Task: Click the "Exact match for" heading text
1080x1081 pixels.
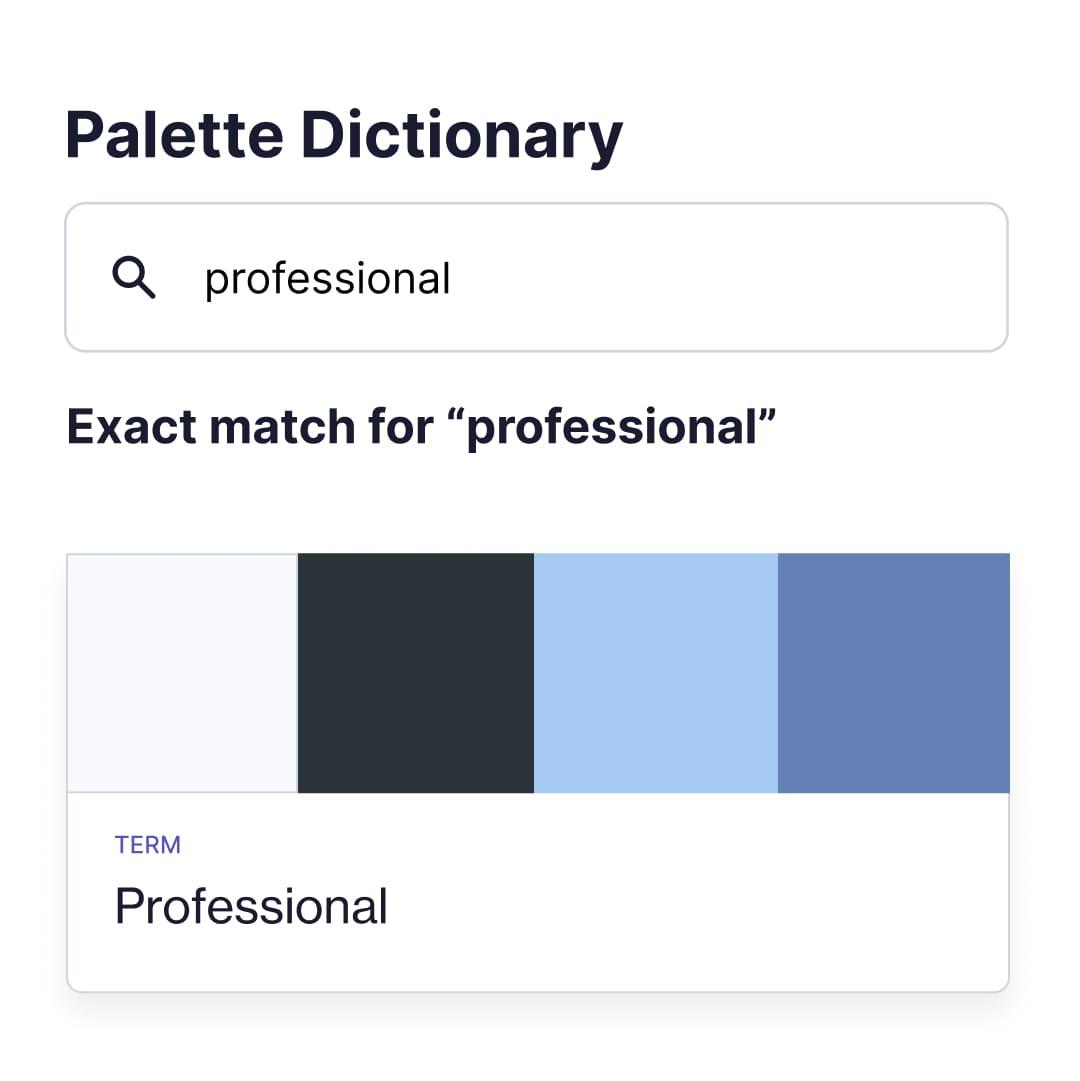Action: tap(259, 427)
